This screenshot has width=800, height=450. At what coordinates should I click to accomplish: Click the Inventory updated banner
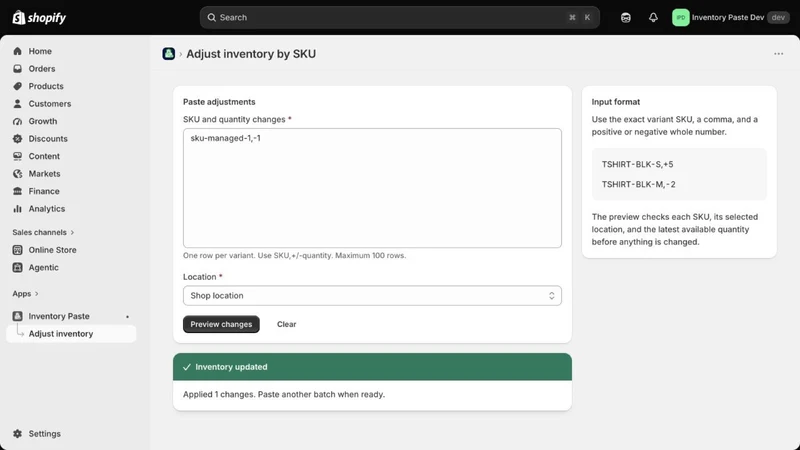point(372,367)
